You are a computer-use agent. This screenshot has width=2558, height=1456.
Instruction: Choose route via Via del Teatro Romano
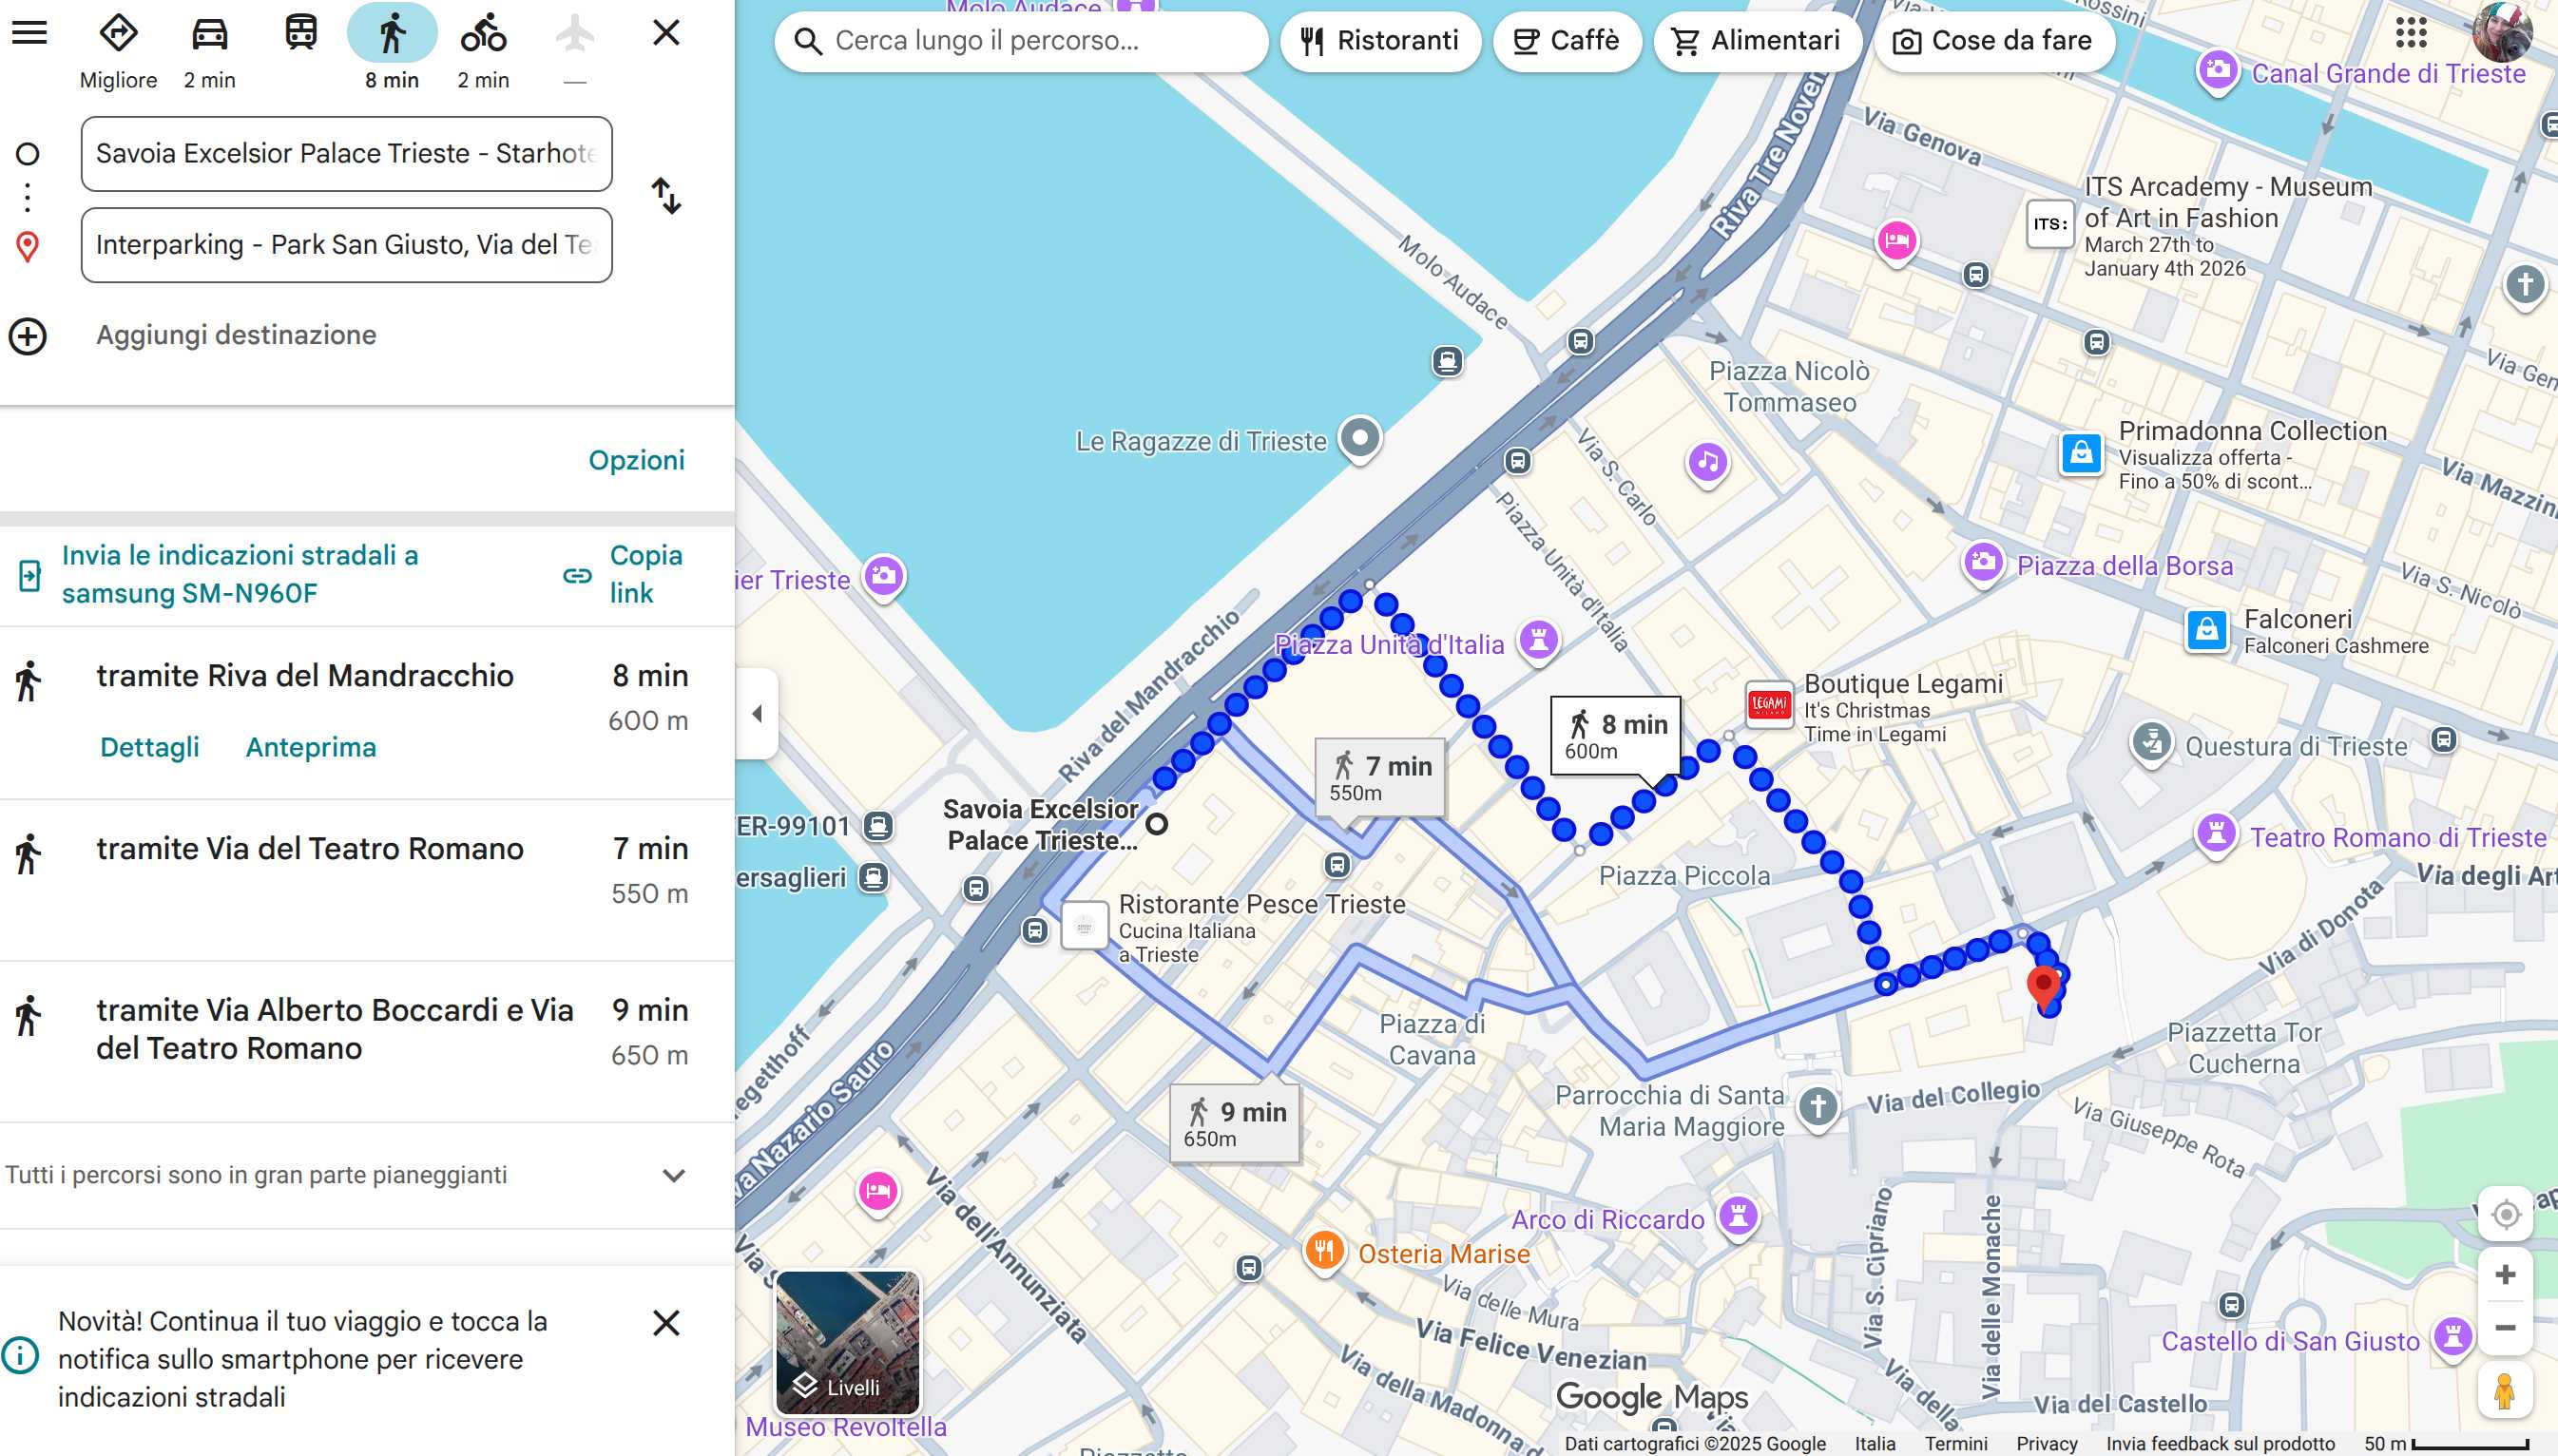(310, 849)
